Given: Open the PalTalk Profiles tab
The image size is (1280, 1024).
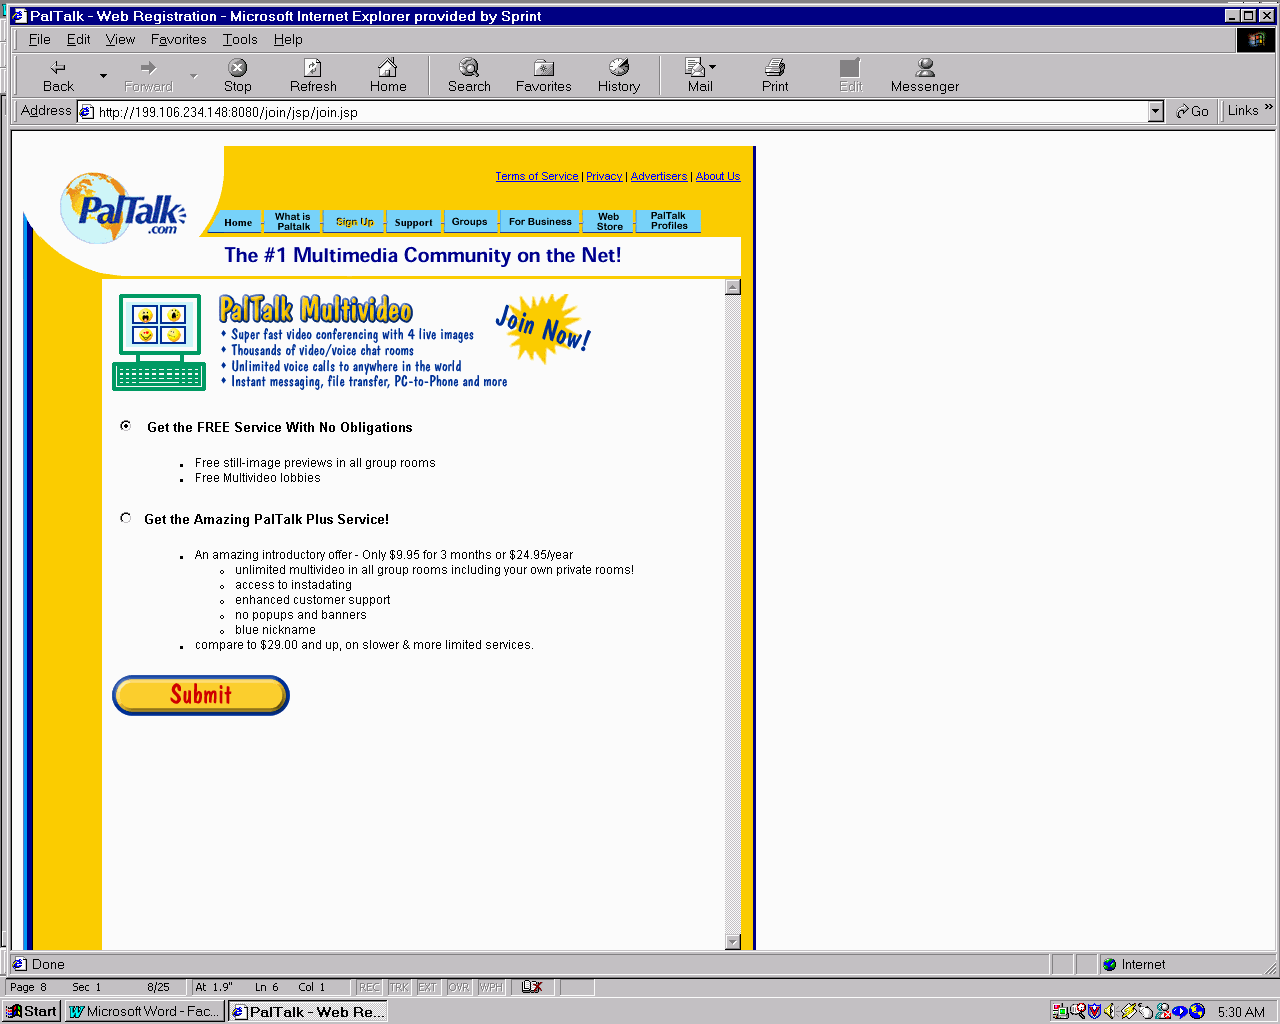Looking at the screenshot, I should [669, 222].
